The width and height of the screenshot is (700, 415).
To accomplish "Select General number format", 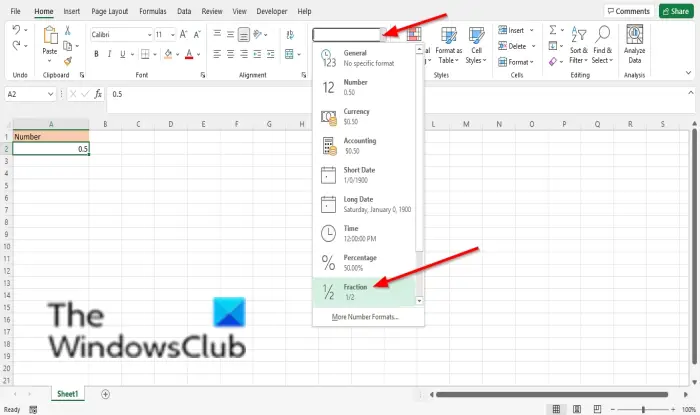I will pyautogui.click(x=364, y=58).
